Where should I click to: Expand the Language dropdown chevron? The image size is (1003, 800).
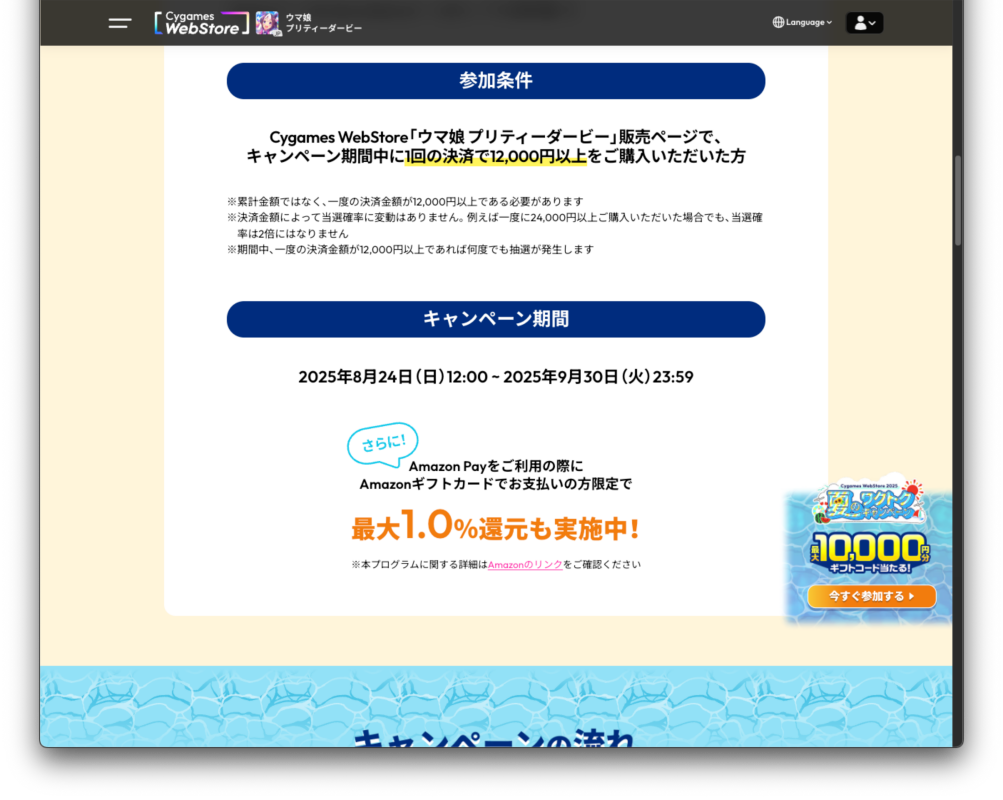click(x=829, y=23)
